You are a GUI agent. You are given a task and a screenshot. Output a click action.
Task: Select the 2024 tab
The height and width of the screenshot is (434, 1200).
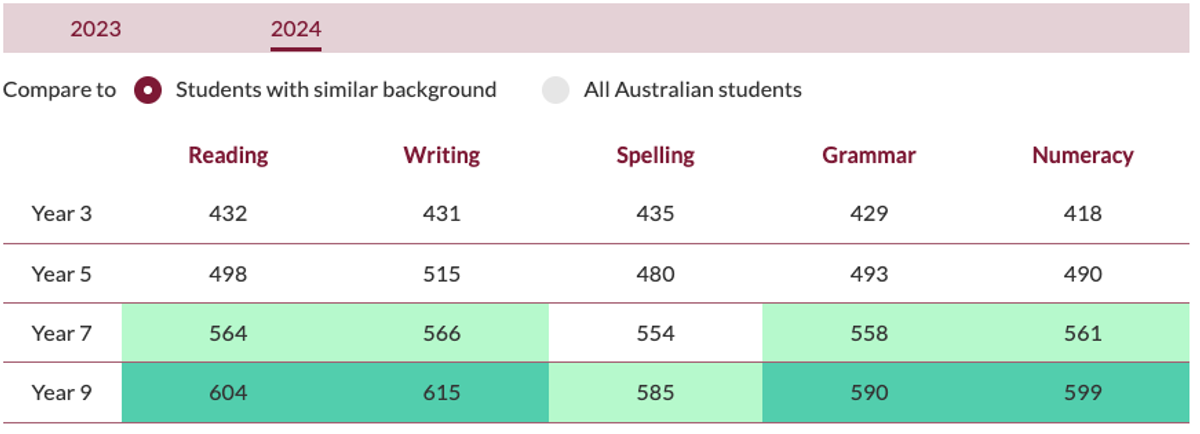296,29
